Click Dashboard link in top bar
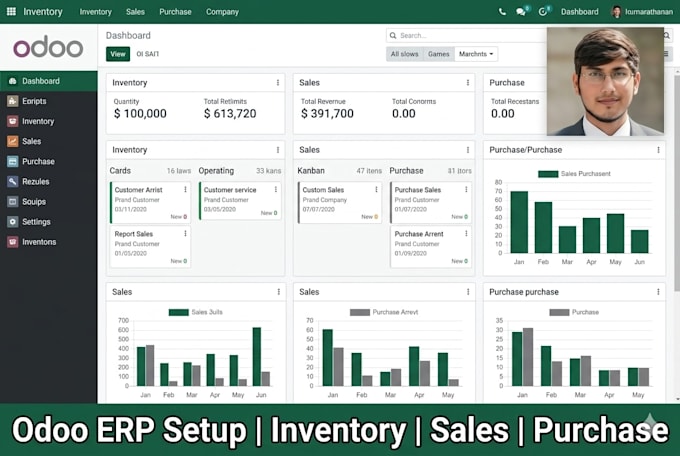The height and width of the screenshot is (456, 680). [x=579, y=12]
